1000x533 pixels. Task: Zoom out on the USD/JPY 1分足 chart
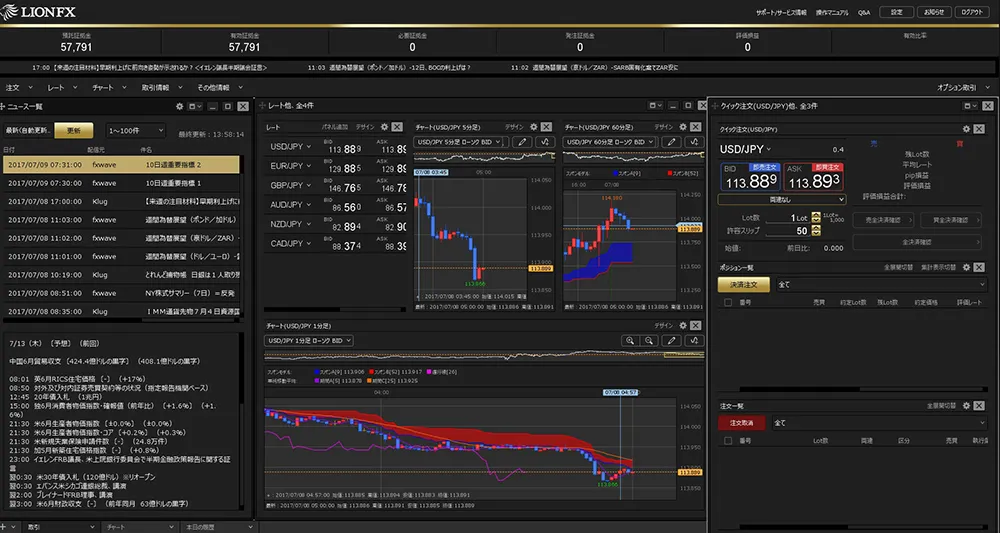pyautogui.click(x=649, y=340)
